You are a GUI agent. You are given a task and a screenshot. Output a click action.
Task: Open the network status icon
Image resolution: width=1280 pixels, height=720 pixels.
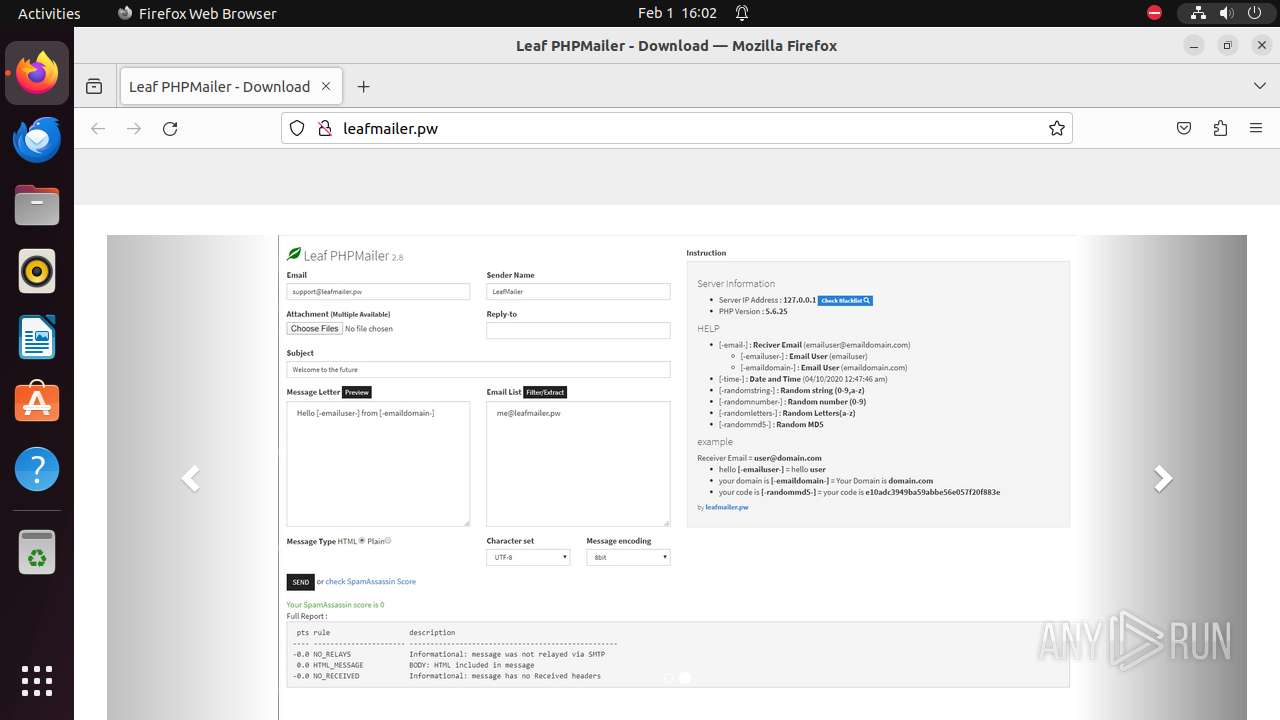(x=1198, y=13)
